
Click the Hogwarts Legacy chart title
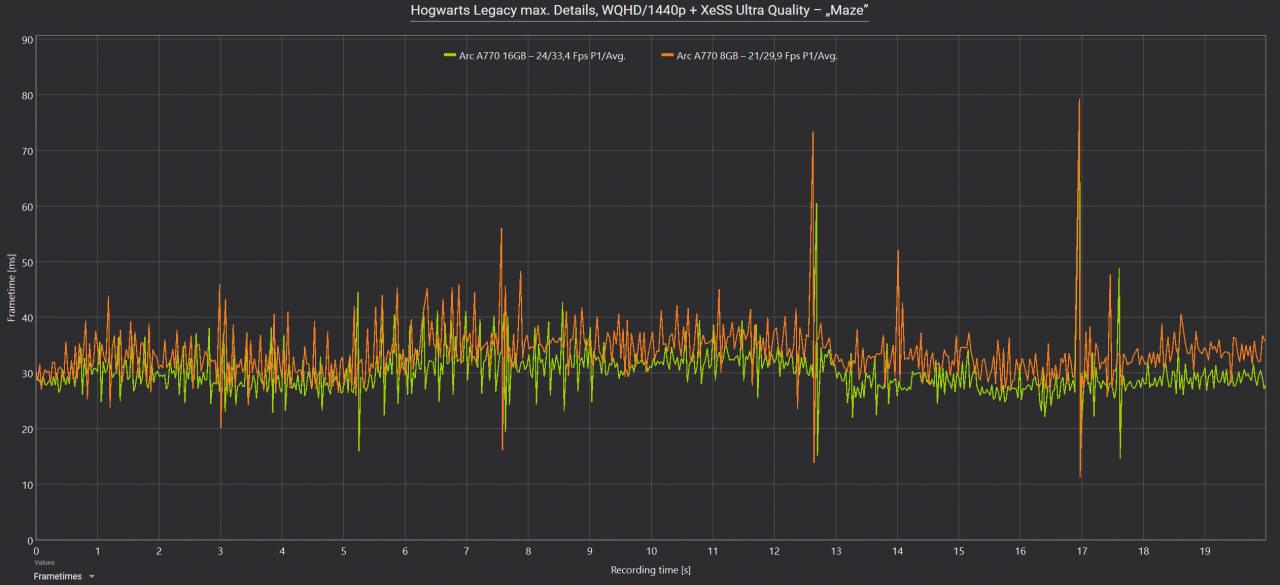pos(639,10)
